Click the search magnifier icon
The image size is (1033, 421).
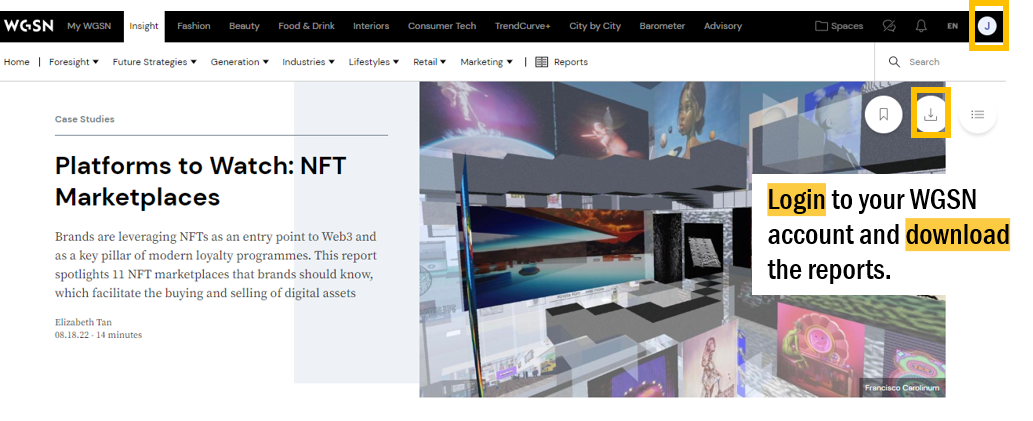pyautogui.click(x=894, y=61)
